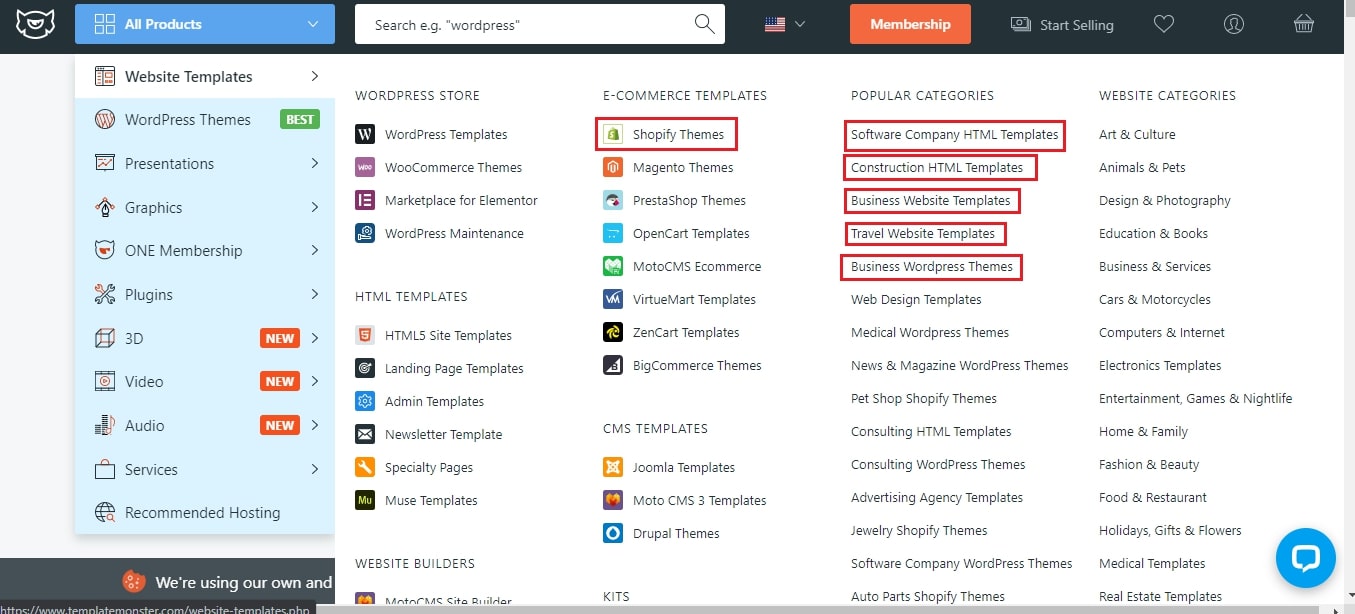Image resolution: width=1355 pixels, height=614 pixels.
Task: Open Computers & Internet category link
Action: tap(1162, 332)
